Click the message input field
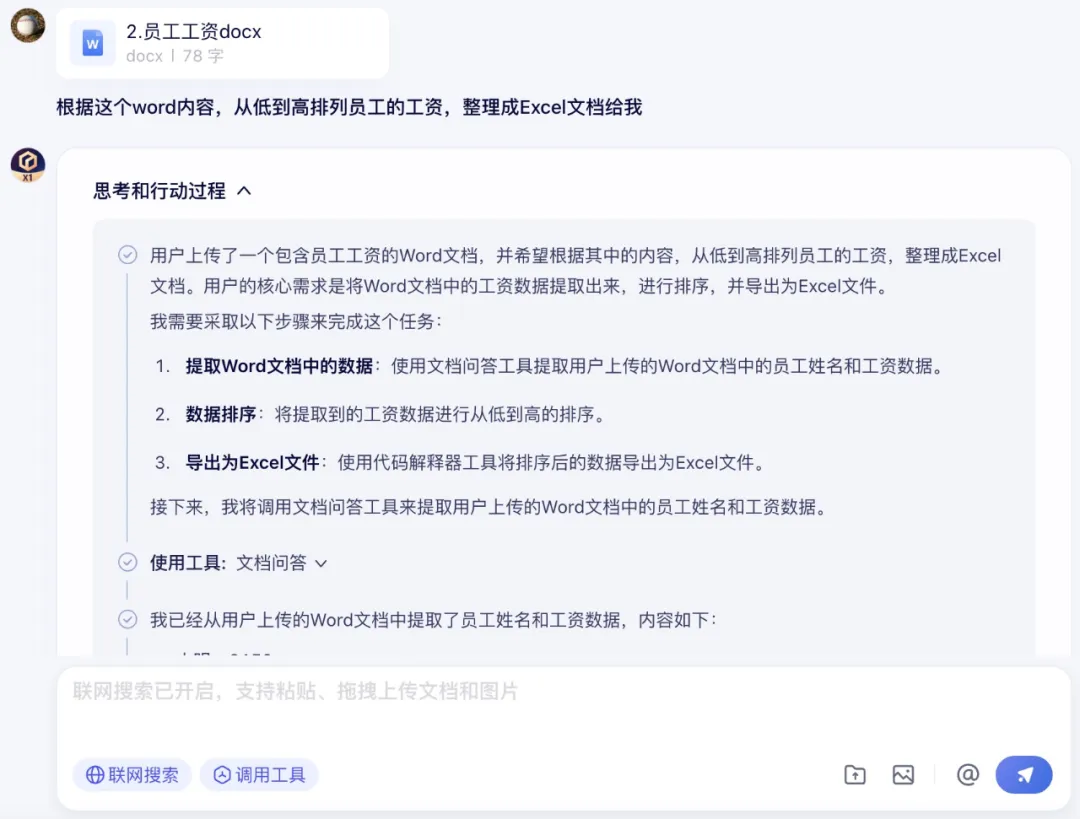Screen dimensions: 1080x819 click(563, 709)
